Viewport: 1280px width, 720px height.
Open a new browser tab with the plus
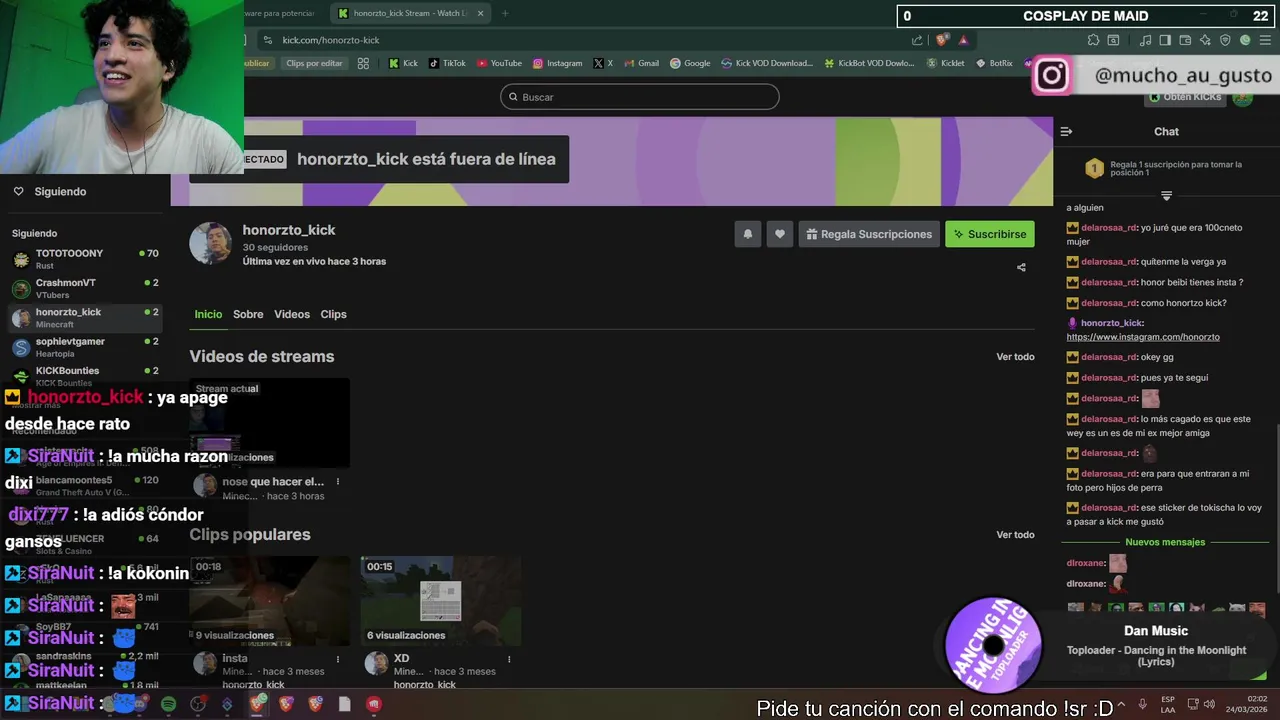point(505,13)
